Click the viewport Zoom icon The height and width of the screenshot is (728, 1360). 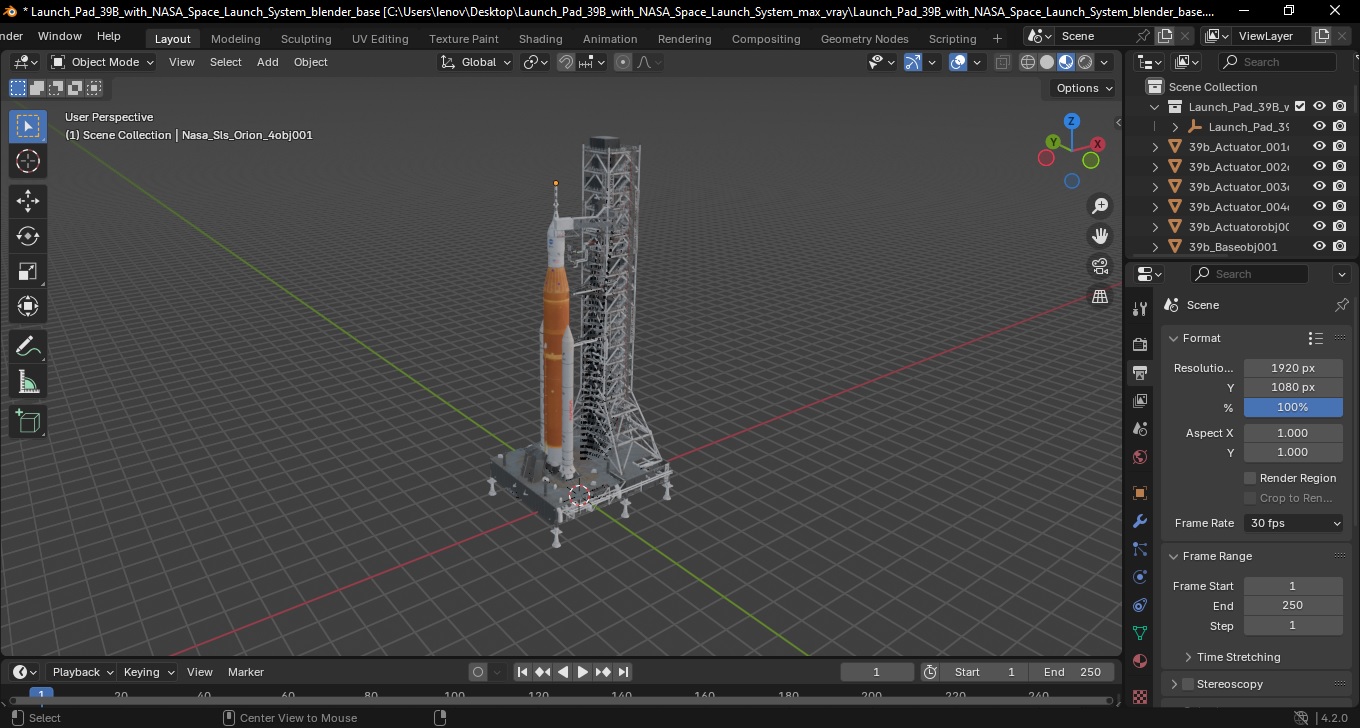coord(1100,206)
